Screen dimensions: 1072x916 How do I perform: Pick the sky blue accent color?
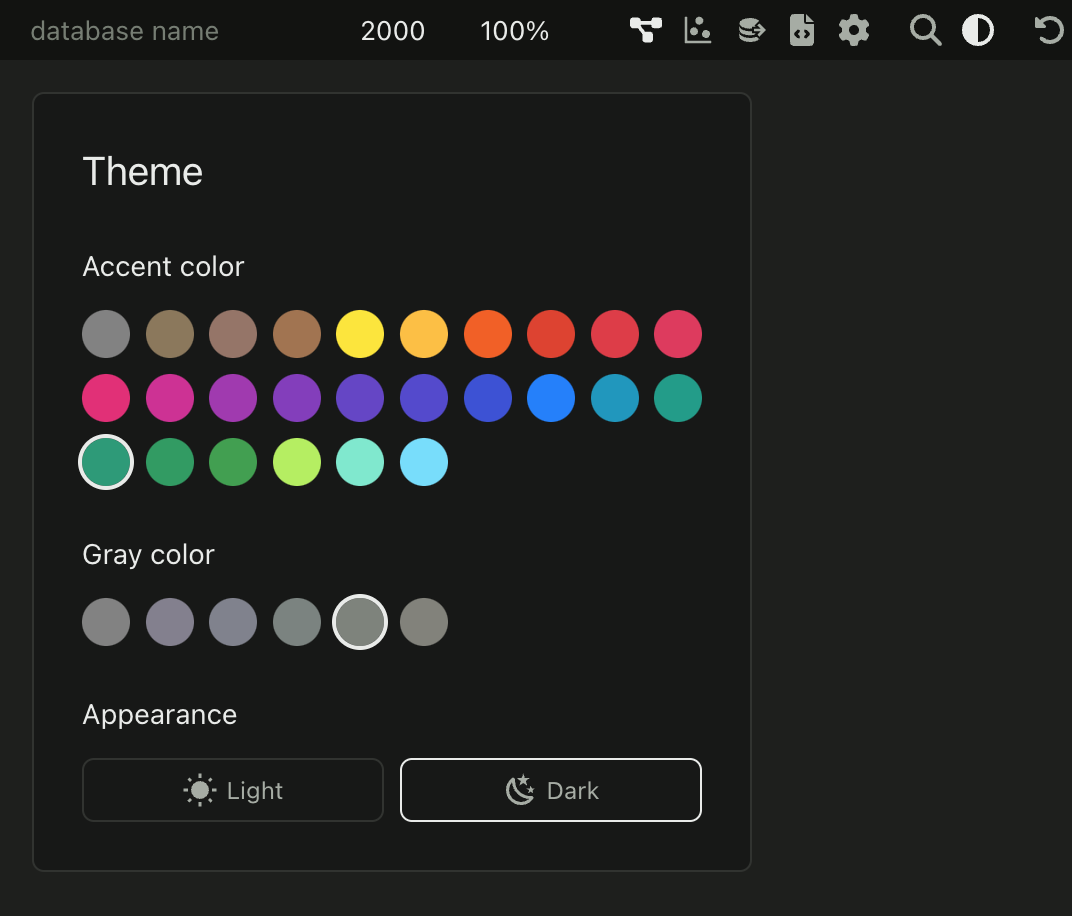[424, 462]
